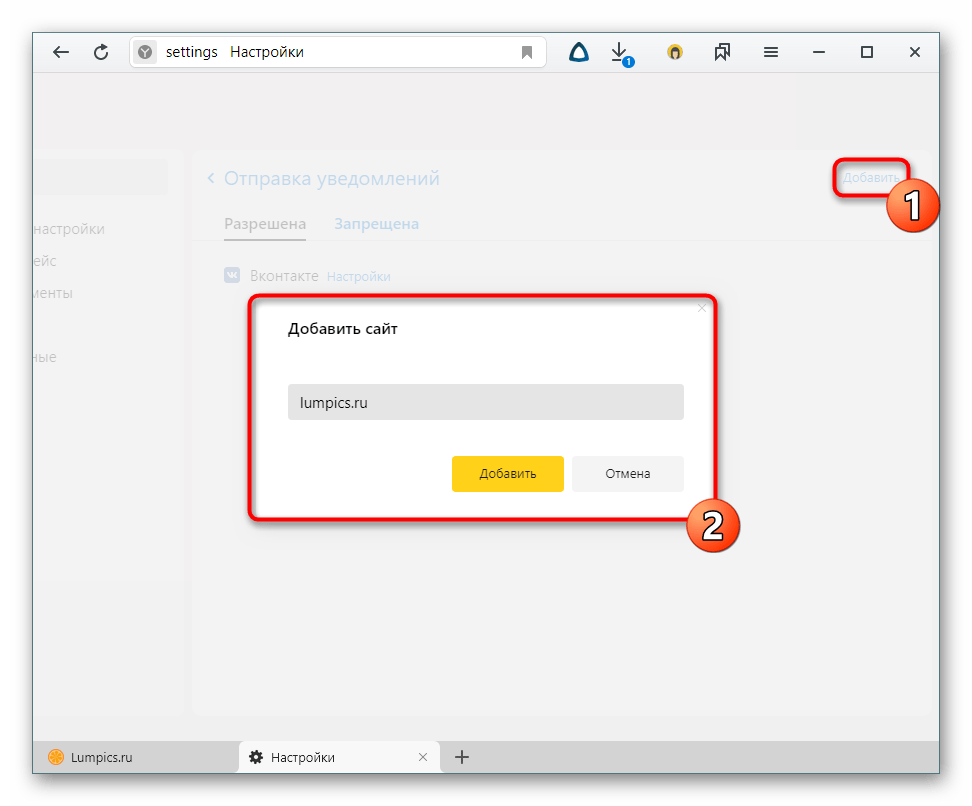Select the Настройки browser tab
Viewport: 972px width, 806px height.
pos(339,757)
